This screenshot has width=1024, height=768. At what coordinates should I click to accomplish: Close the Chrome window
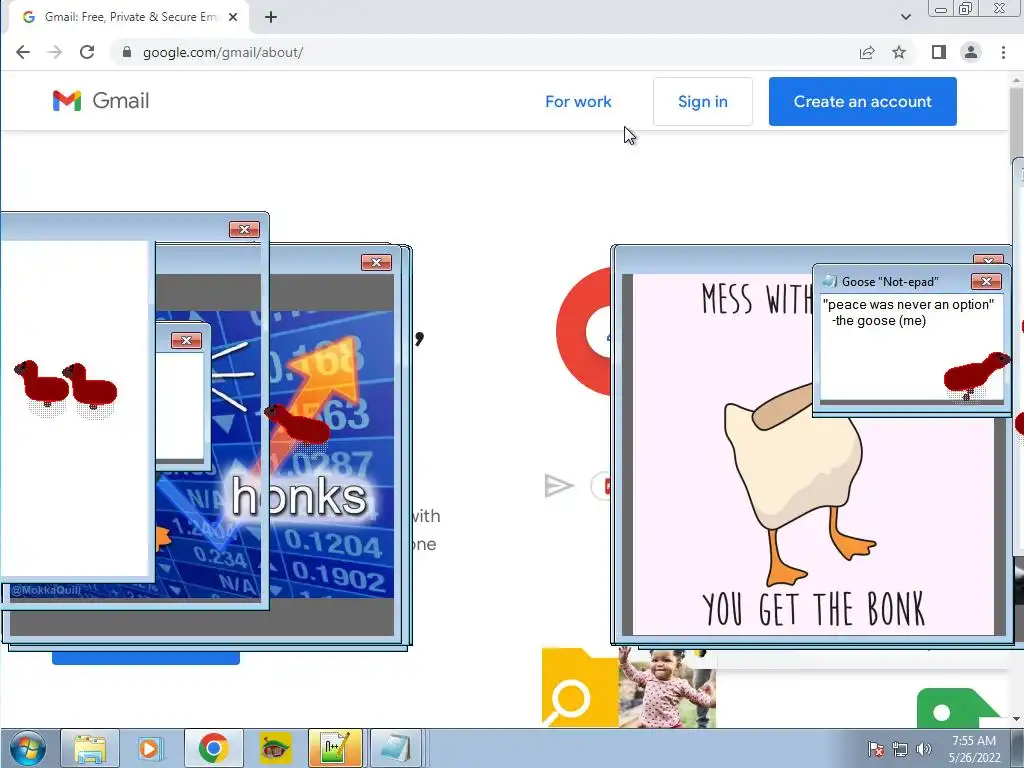1000,9
